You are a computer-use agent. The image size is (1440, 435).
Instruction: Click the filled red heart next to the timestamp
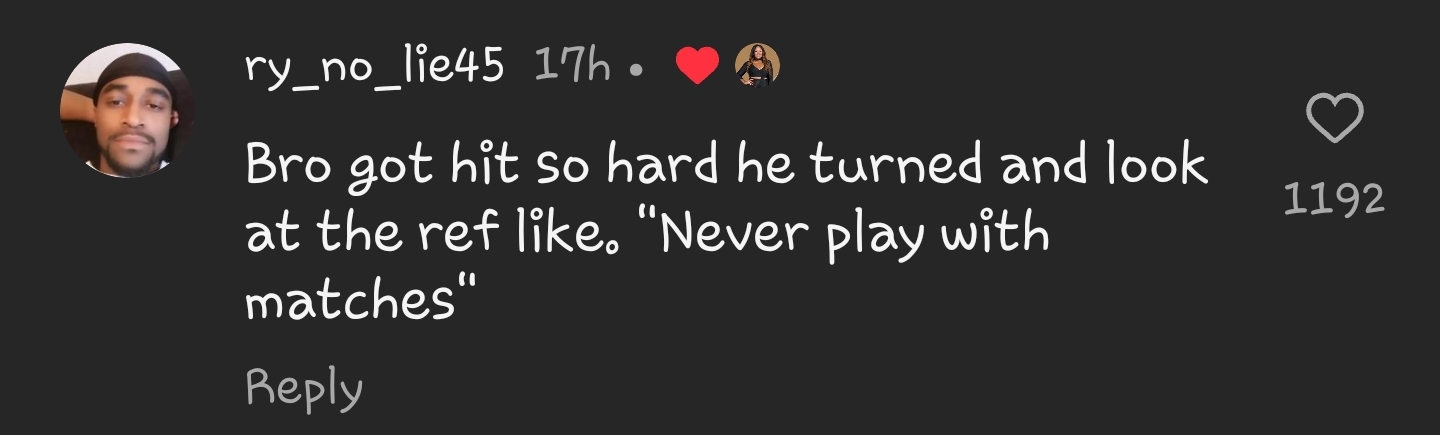697,67
